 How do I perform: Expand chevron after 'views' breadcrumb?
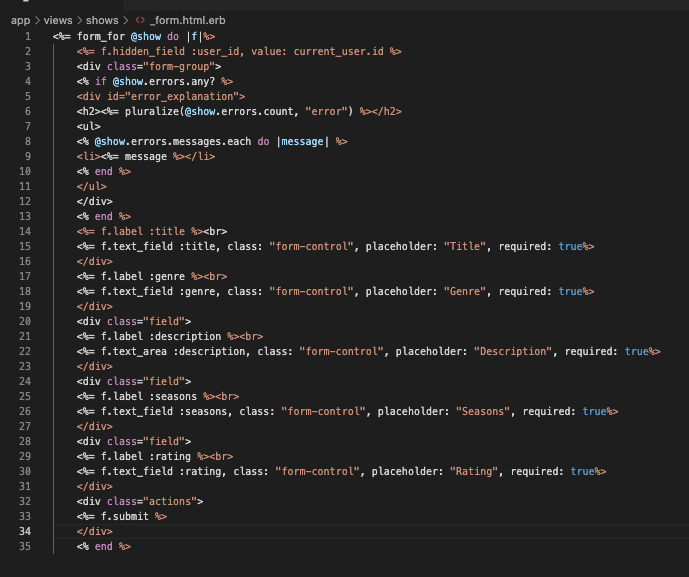pos(80,20)
